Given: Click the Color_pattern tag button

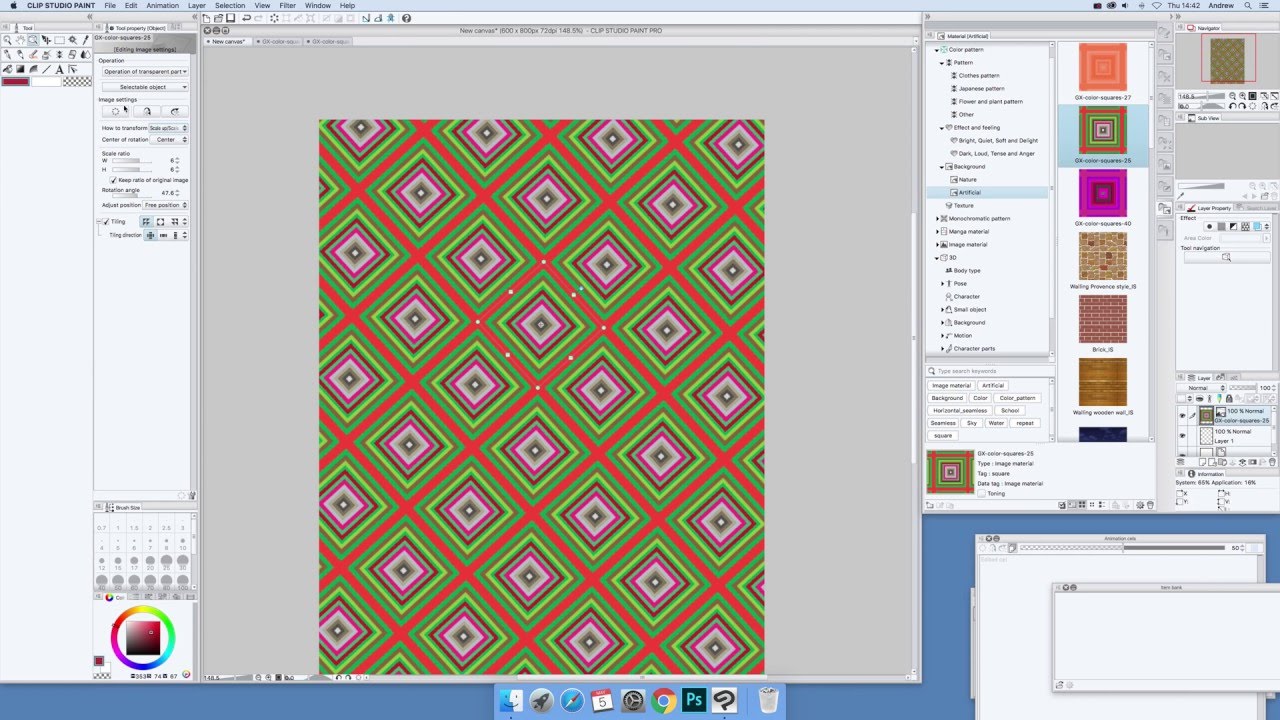Looking at the screenshot, I should tap(1018, 398).
